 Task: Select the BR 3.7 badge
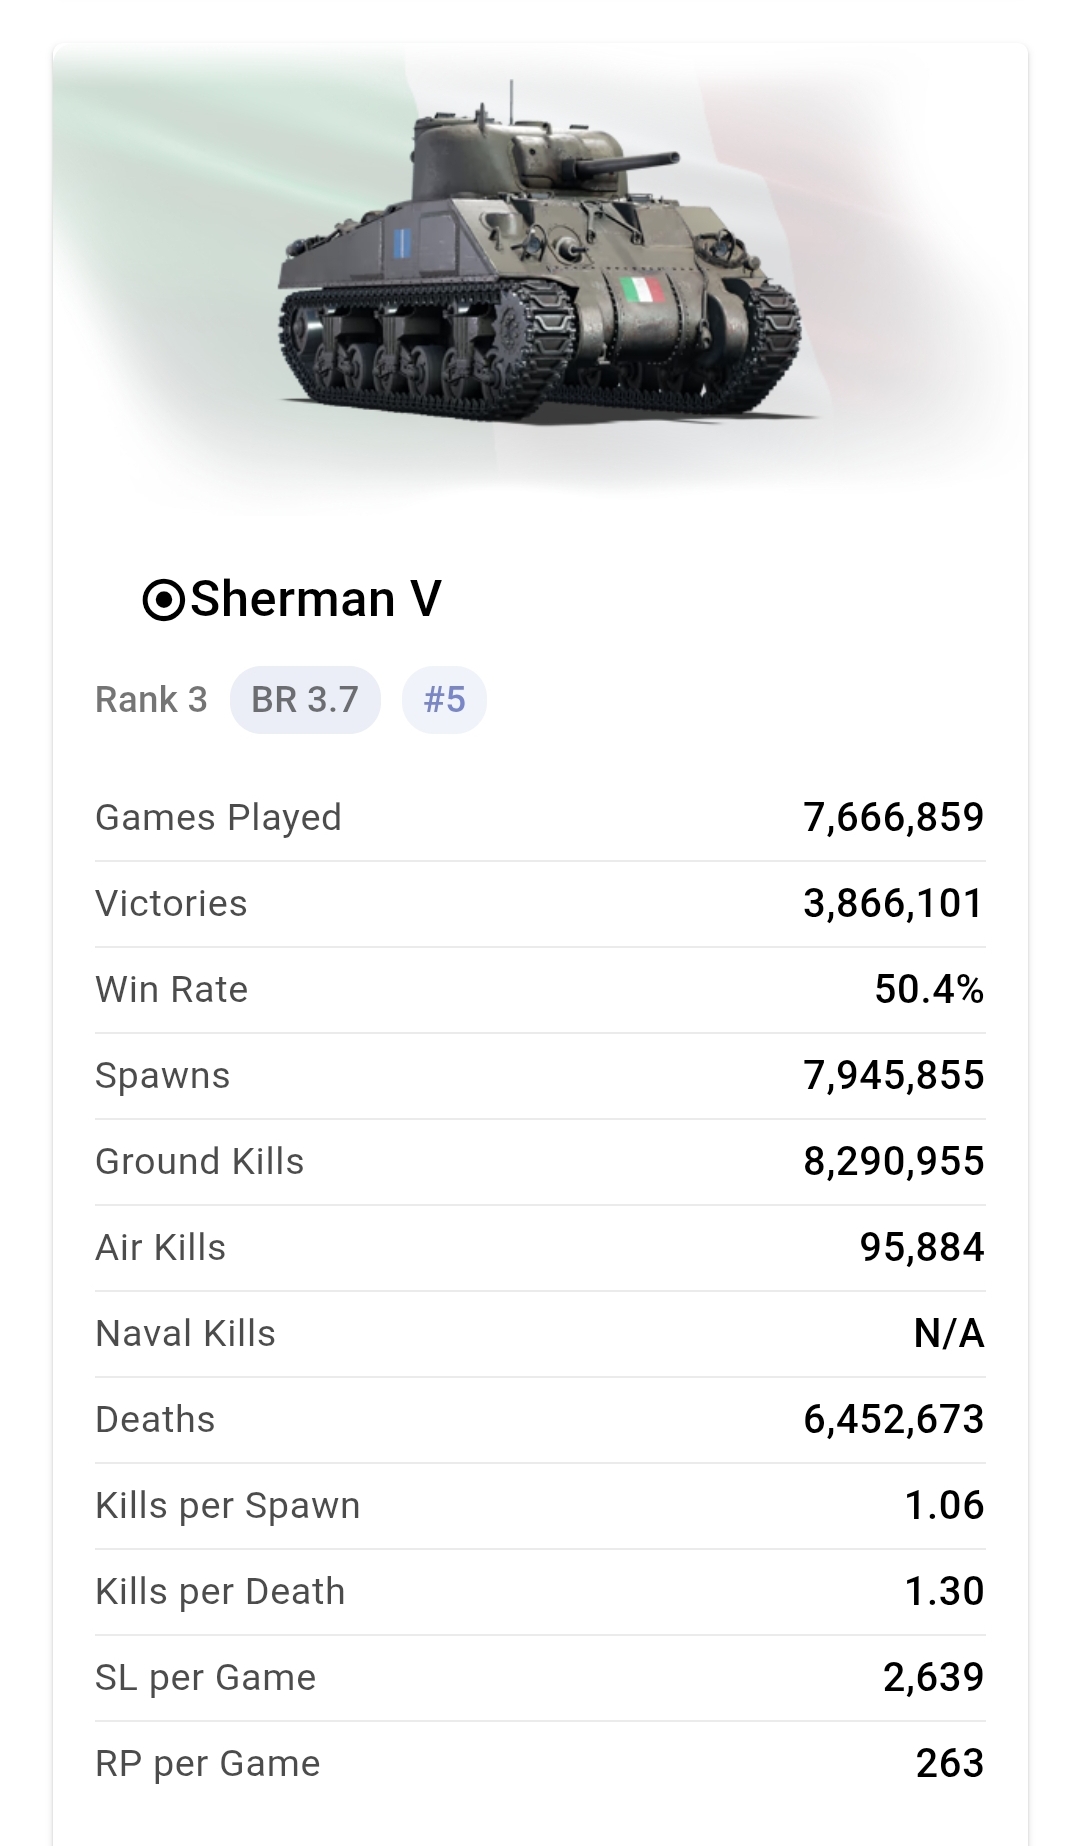[x=305, y=700]
